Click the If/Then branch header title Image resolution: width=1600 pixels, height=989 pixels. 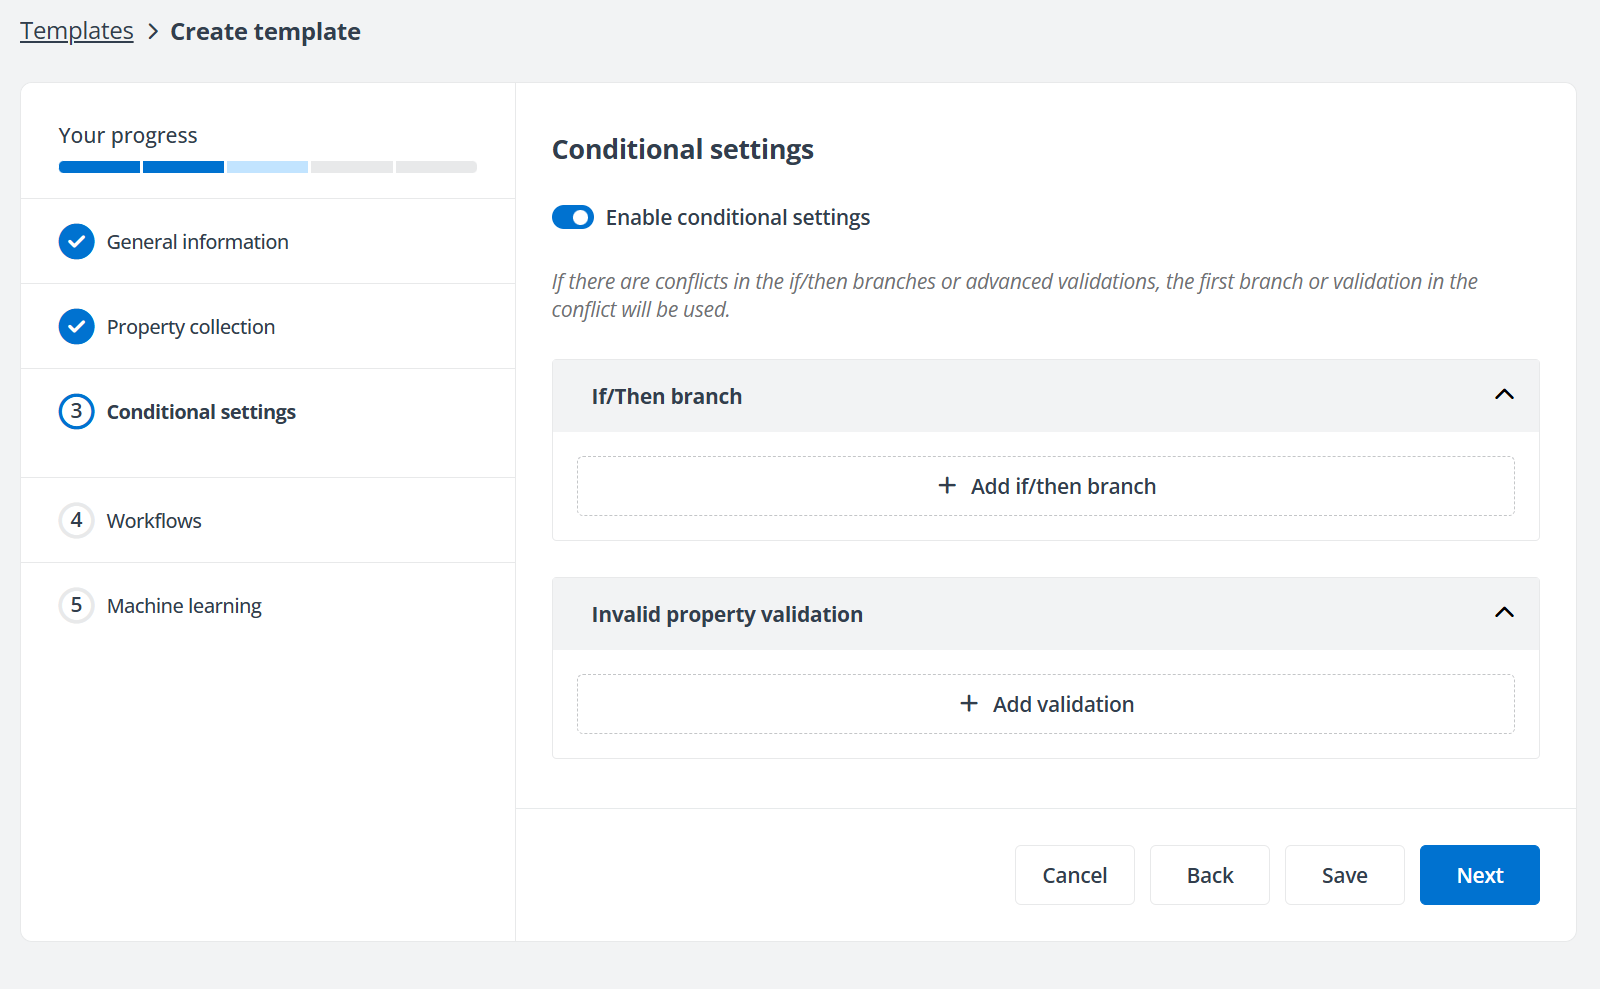tap(667, 397)
